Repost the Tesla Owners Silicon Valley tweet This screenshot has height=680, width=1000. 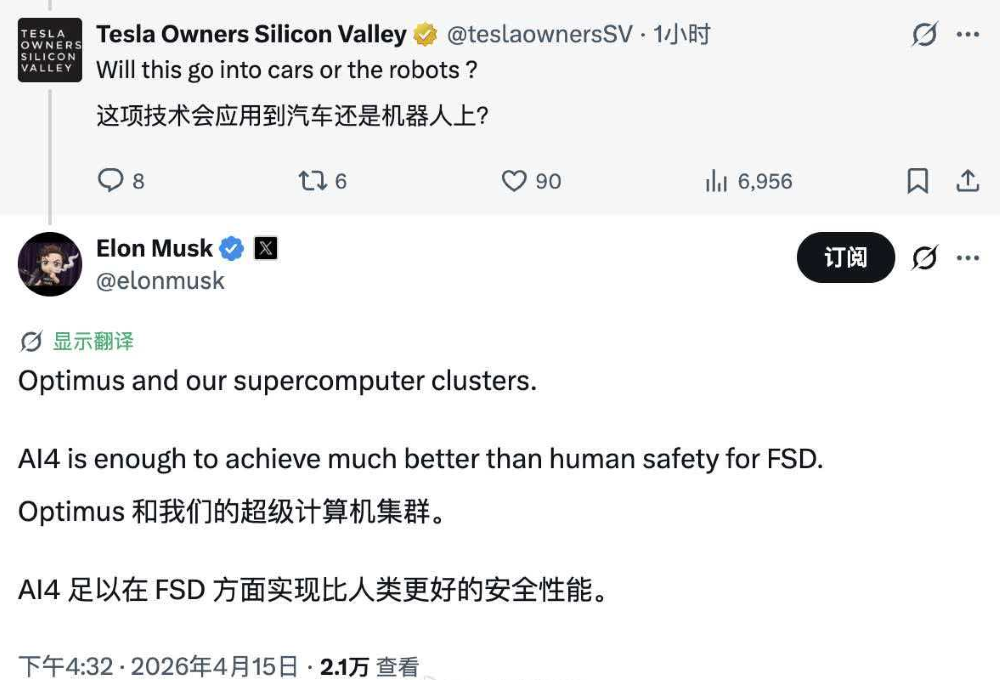click(x=310, y=181)
